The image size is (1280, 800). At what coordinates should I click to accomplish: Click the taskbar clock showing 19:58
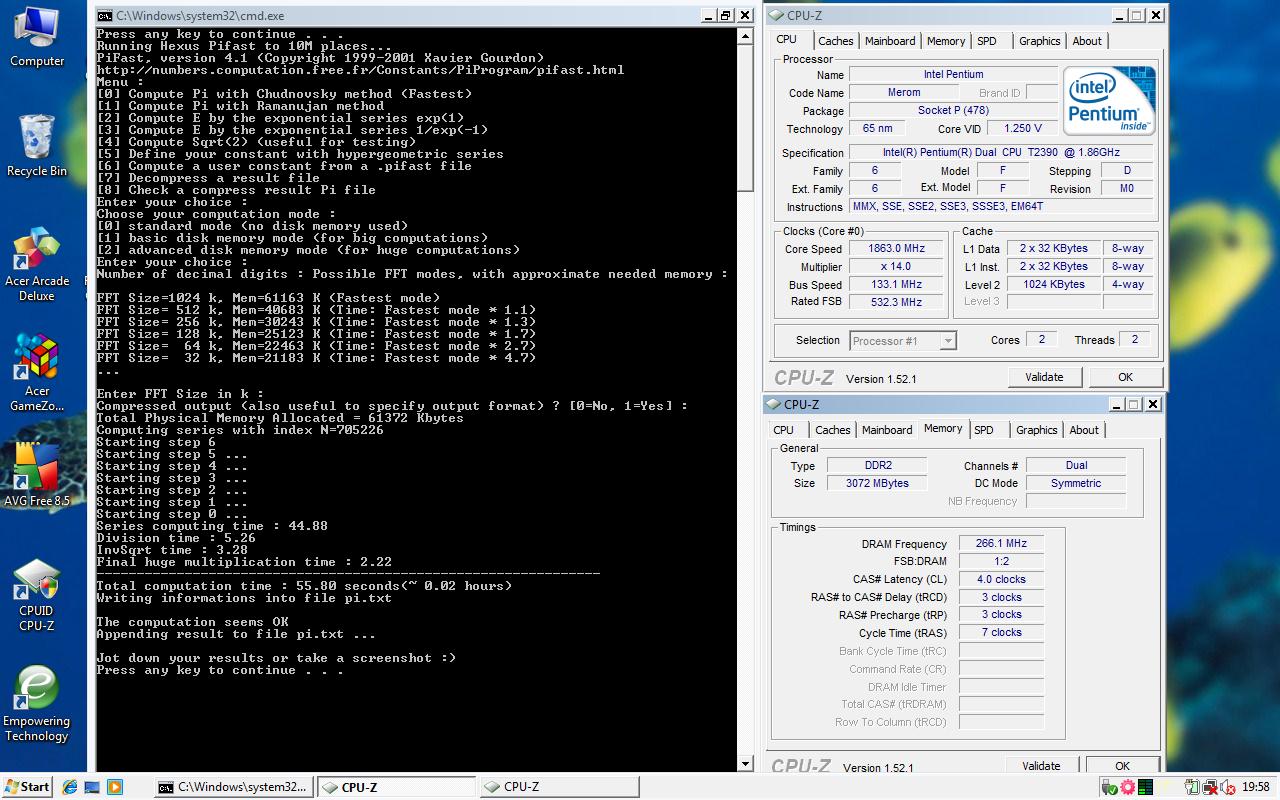click(1256, 787)
